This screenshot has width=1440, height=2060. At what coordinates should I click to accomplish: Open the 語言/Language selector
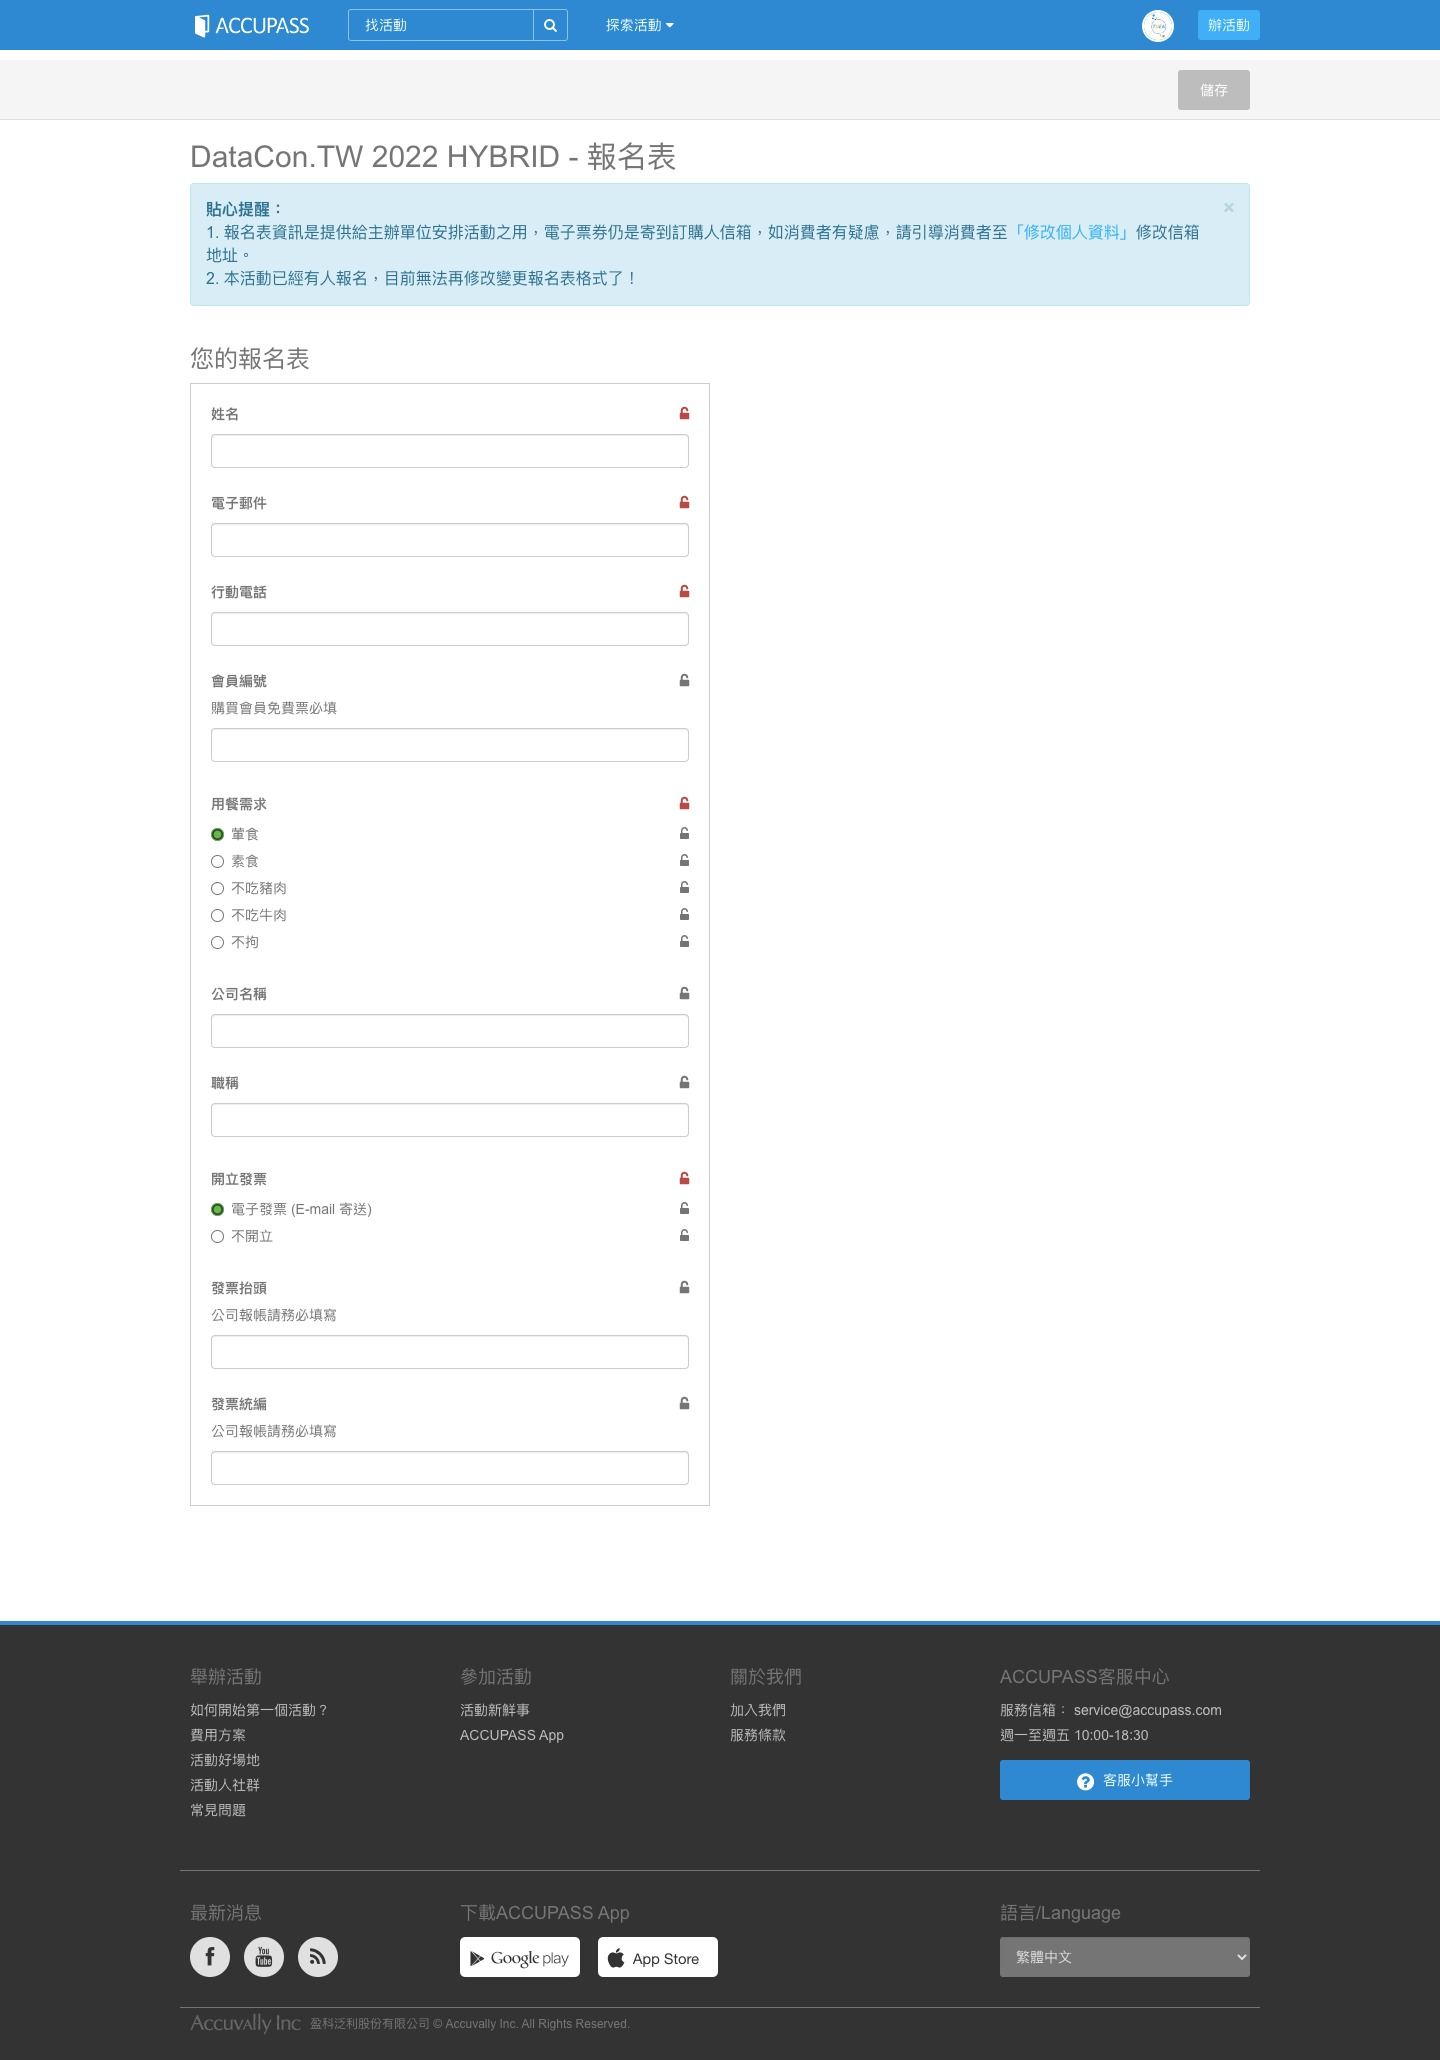click(1125, 1957)
